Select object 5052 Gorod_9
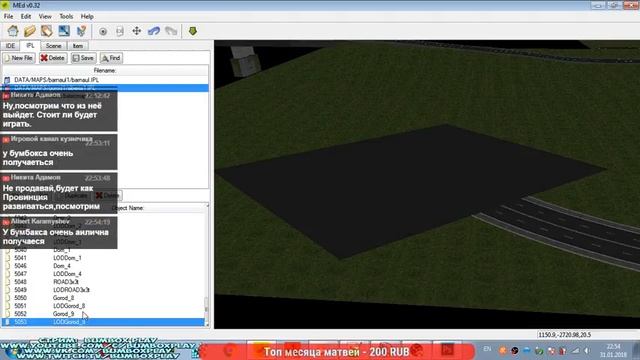The width and height of the screenshot is (640, 360). click(x=103, y=314)
